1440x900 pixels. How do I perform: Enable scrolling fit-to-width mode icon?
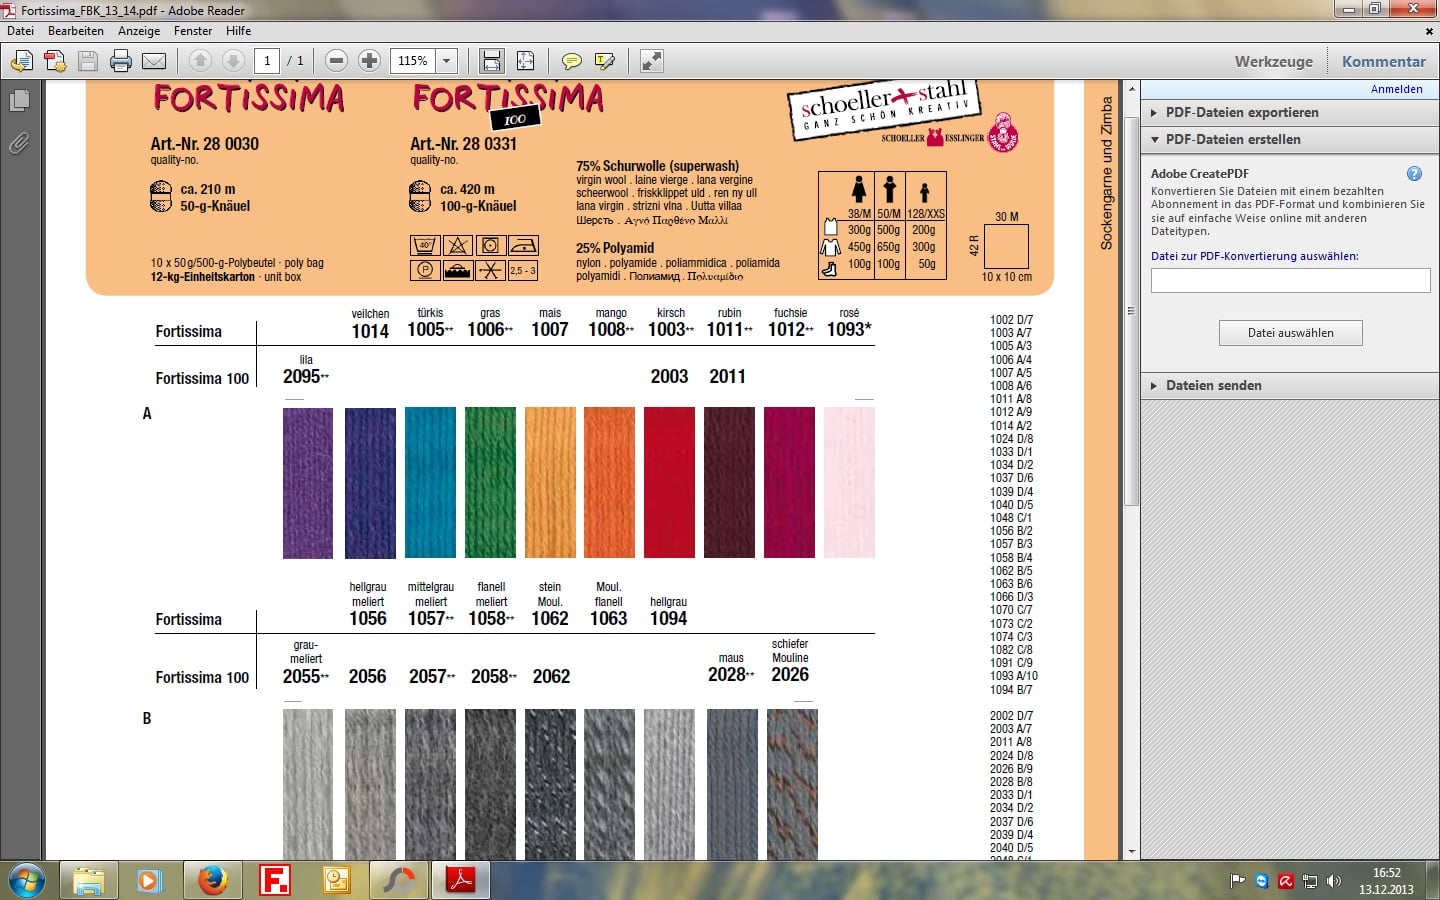492,61
